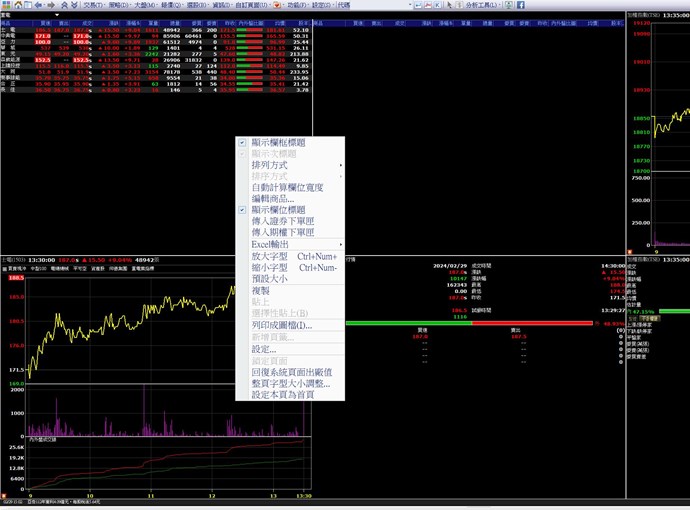Viewport: 690px width, 510px height.
Task: Select 設定本頁為首頁 in the context menu
Action: point(282,395)
